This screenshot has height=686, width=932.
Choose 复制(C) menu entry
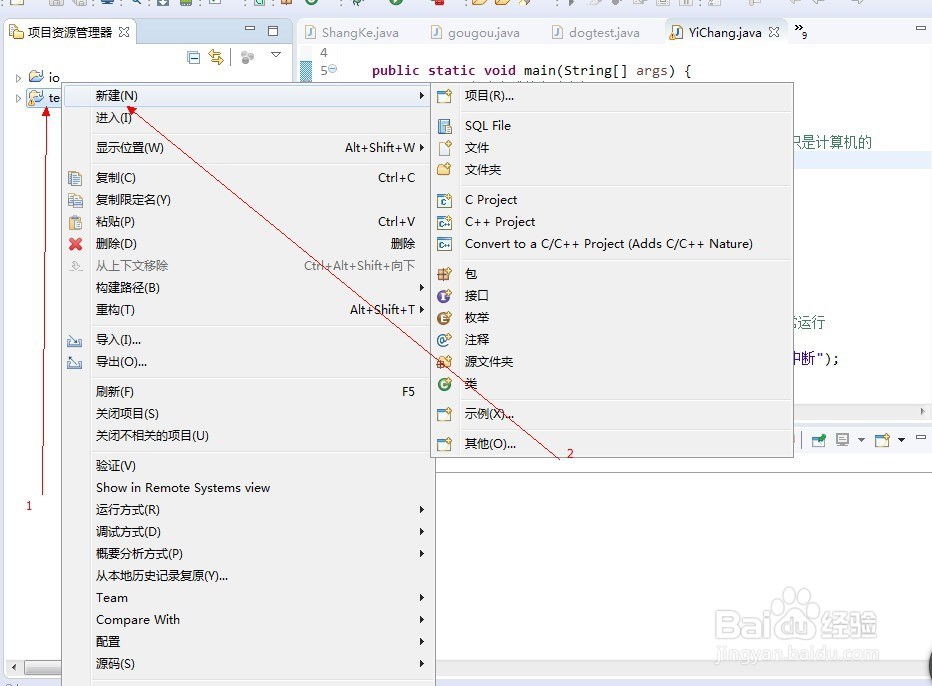coord(246,178)
